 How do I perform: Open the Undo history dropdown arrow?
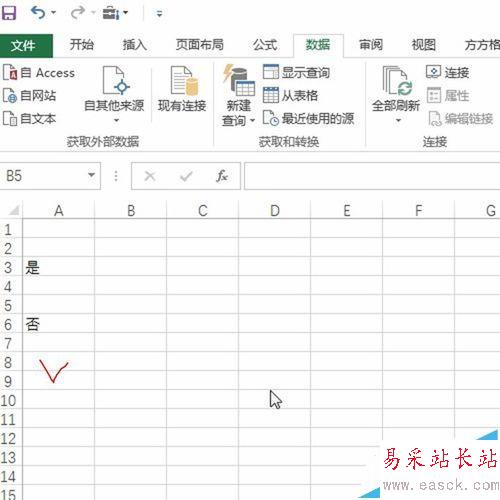pos(54,13)
